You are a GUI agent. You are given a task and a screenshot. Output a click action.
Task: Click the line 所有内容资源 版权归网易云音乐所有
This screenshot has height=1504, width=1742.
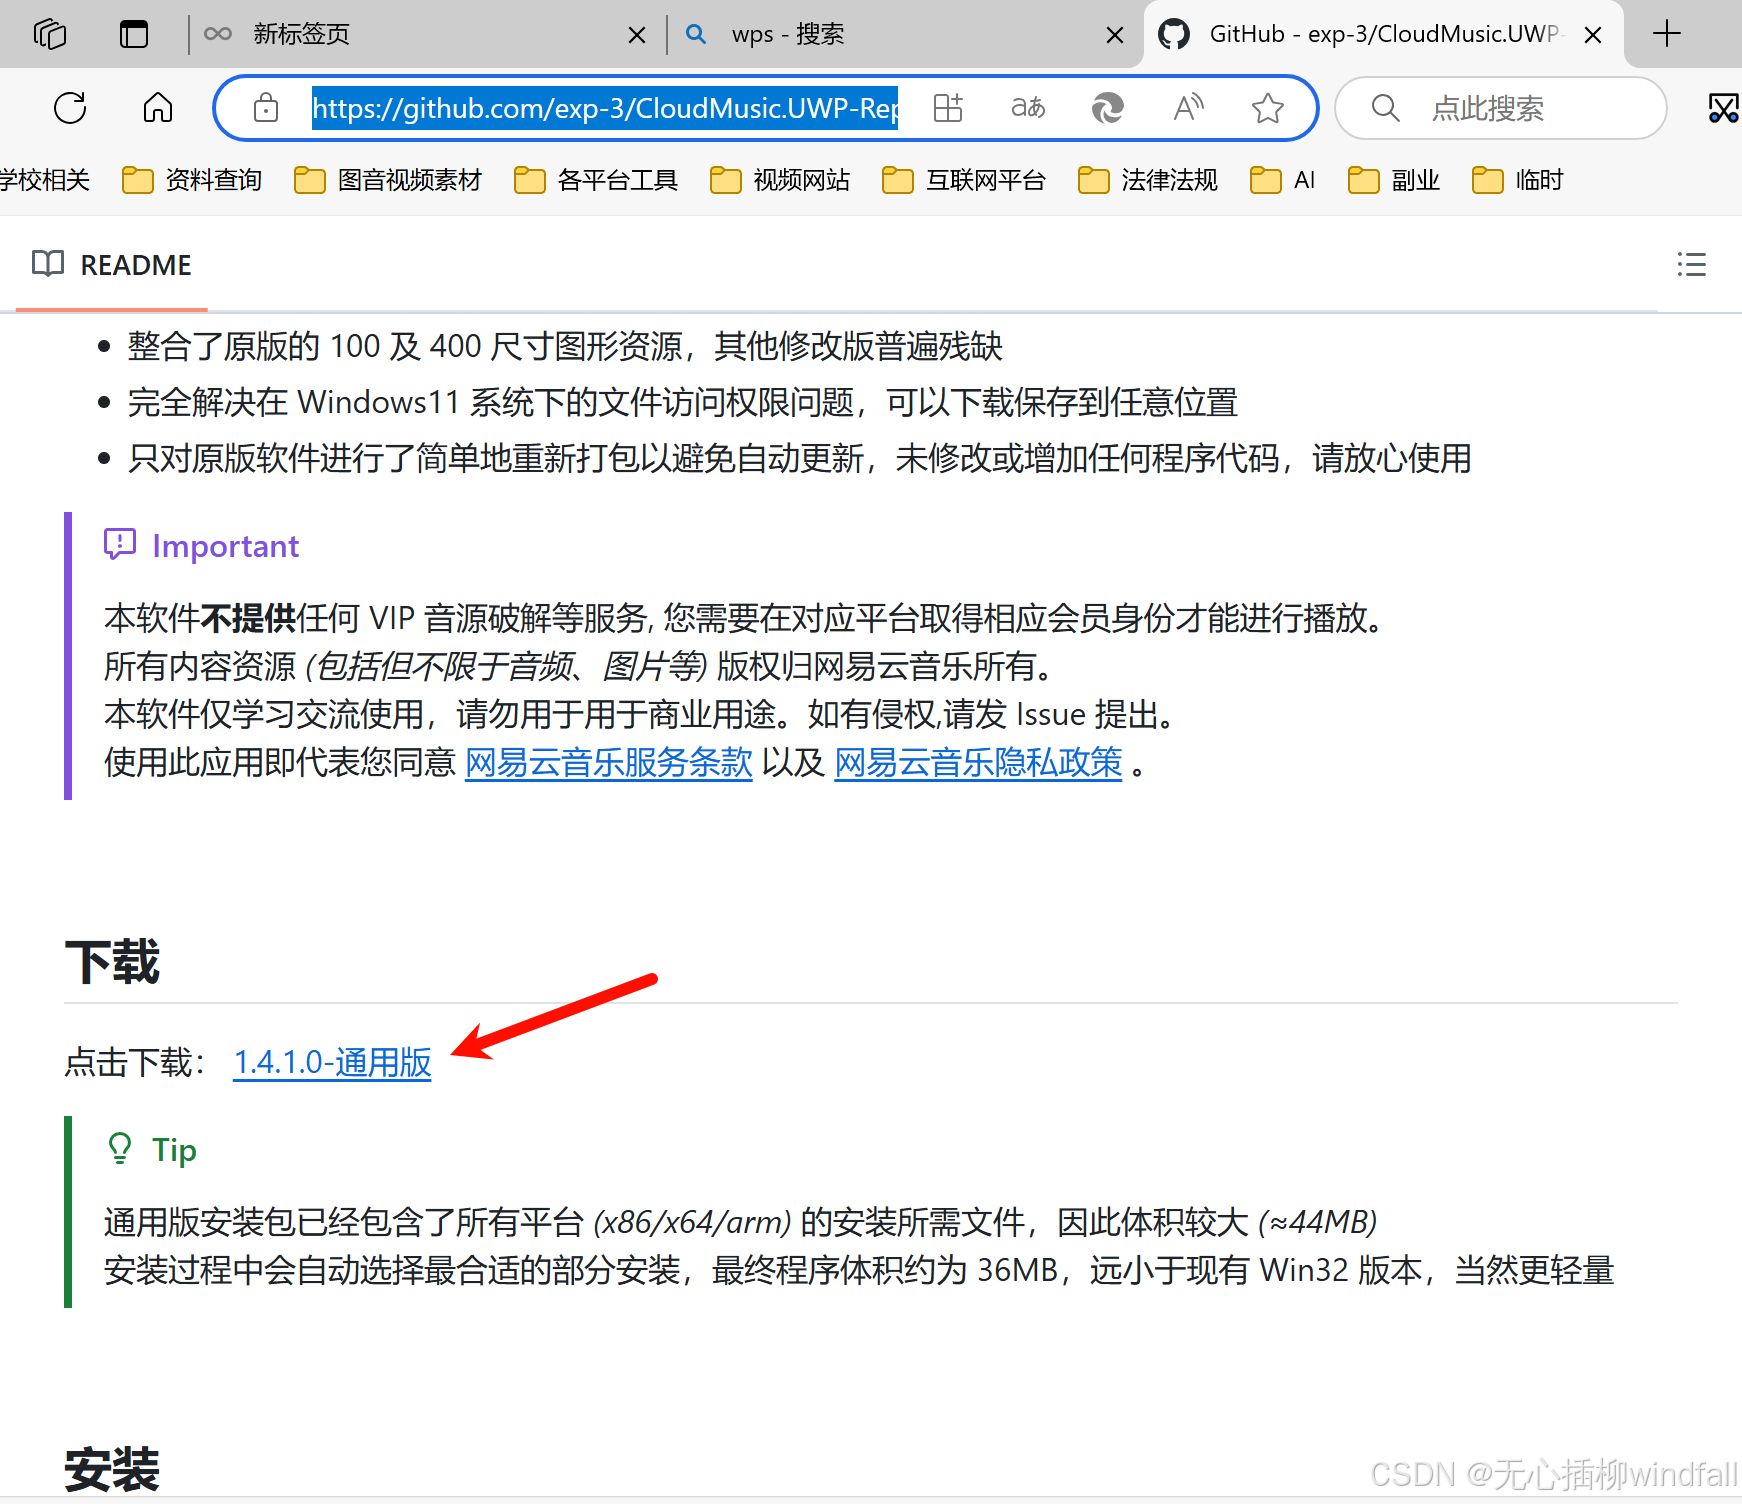coord(578,666)
